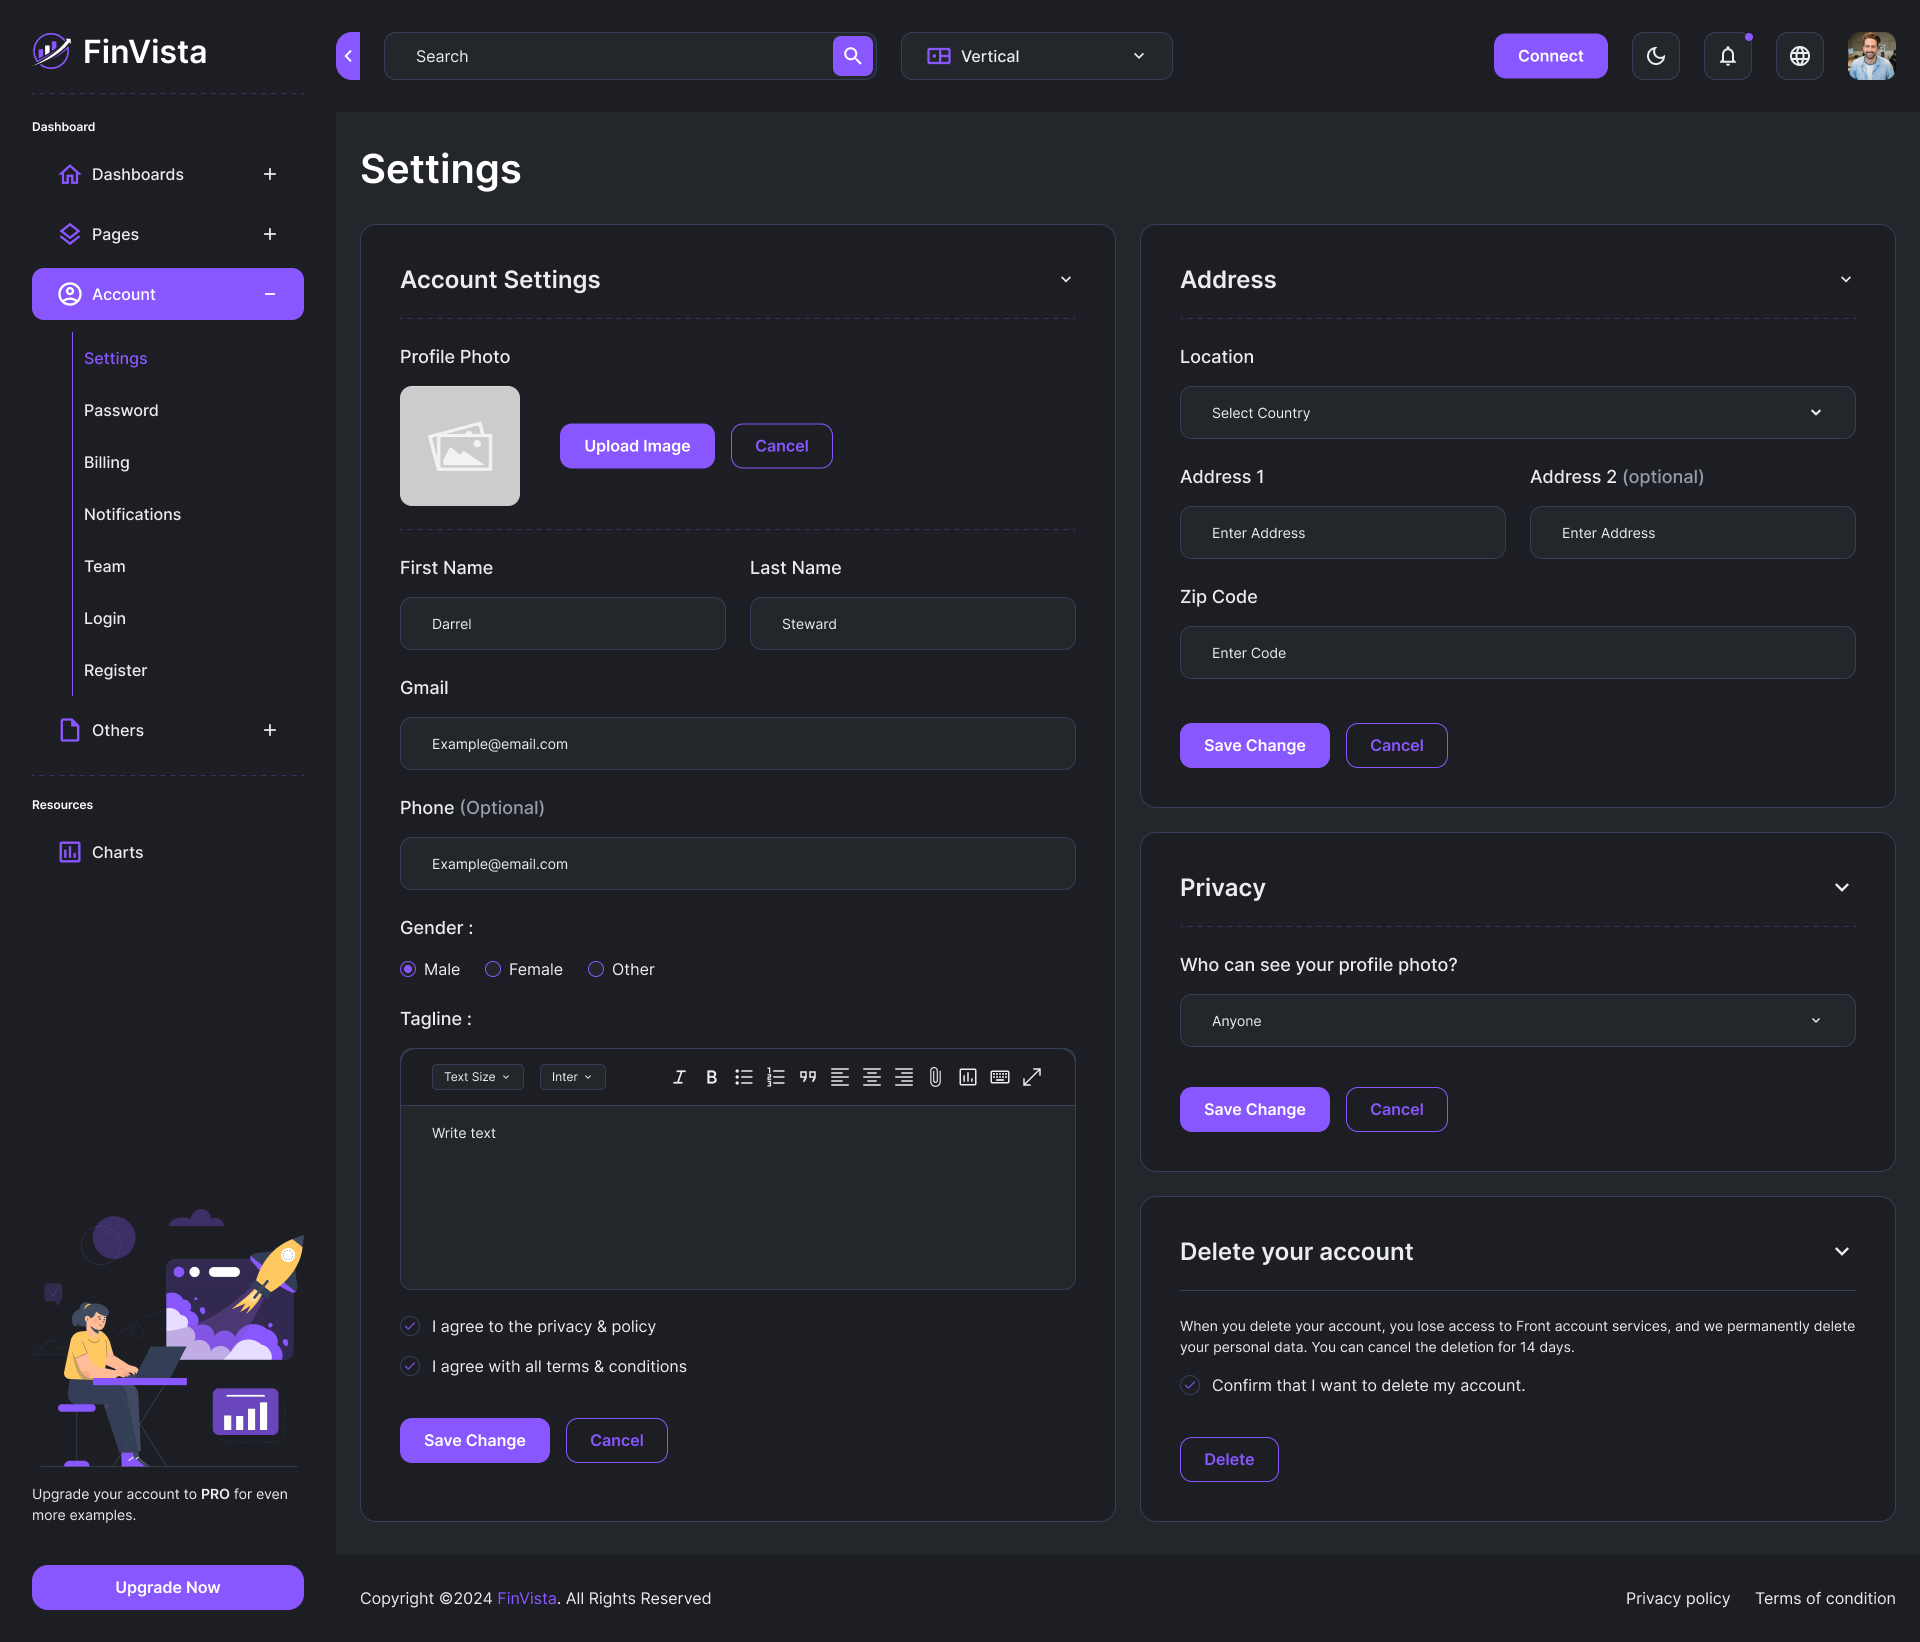The height and width of the screenshot is (1642, 1920).
Task: Open the Terms of condition link
Action: click(1825, 1598)
